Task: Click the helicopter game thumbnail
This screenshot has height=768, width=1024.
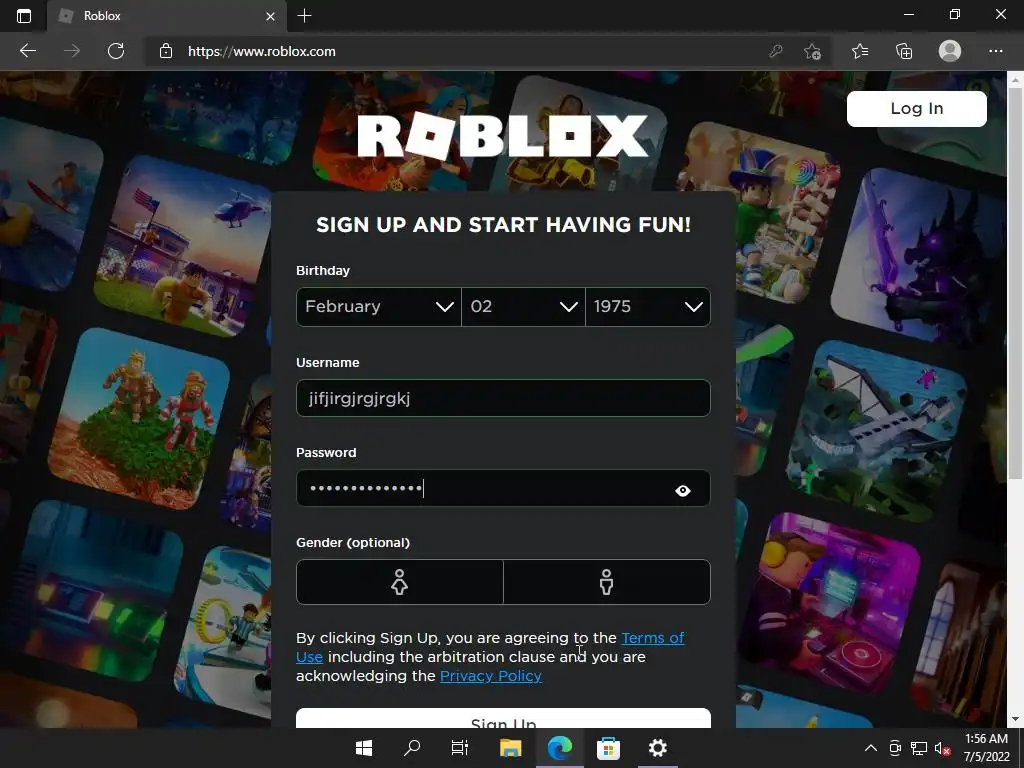Action: point(185,247)
